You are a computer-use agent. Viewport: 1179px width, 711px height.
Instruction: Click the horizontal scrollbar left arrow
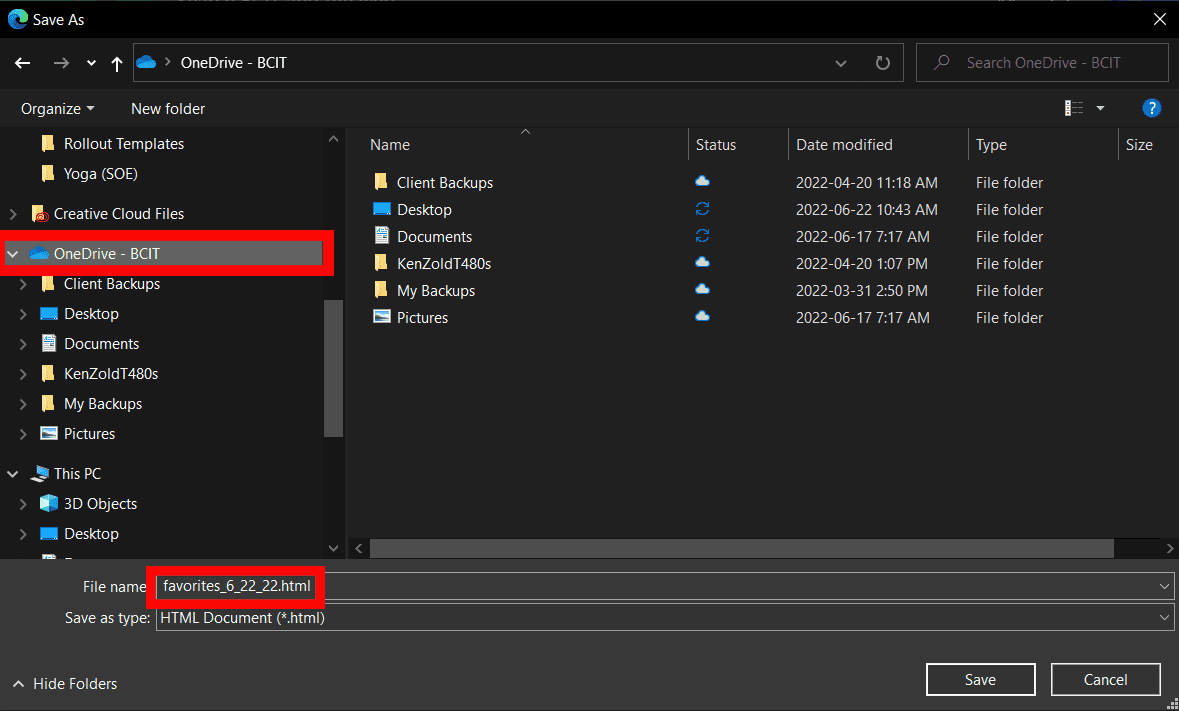tap(359, 549)
